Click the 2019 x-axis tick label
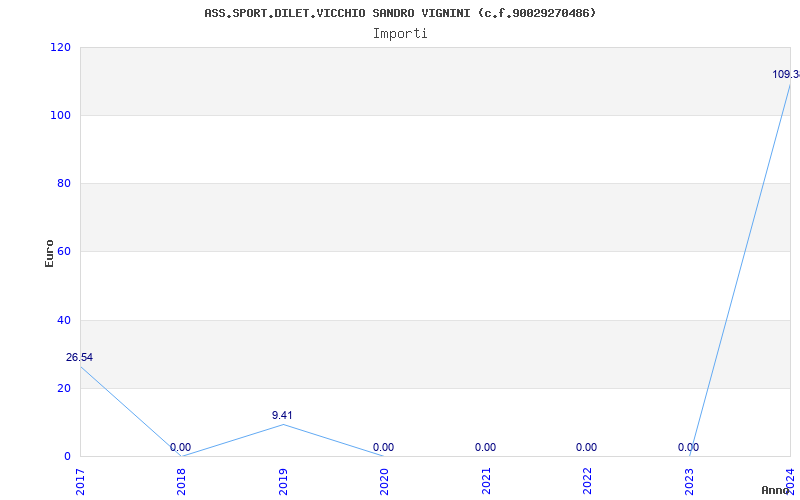The height and width of the screenshot is (500, 800). pos(283,481)
